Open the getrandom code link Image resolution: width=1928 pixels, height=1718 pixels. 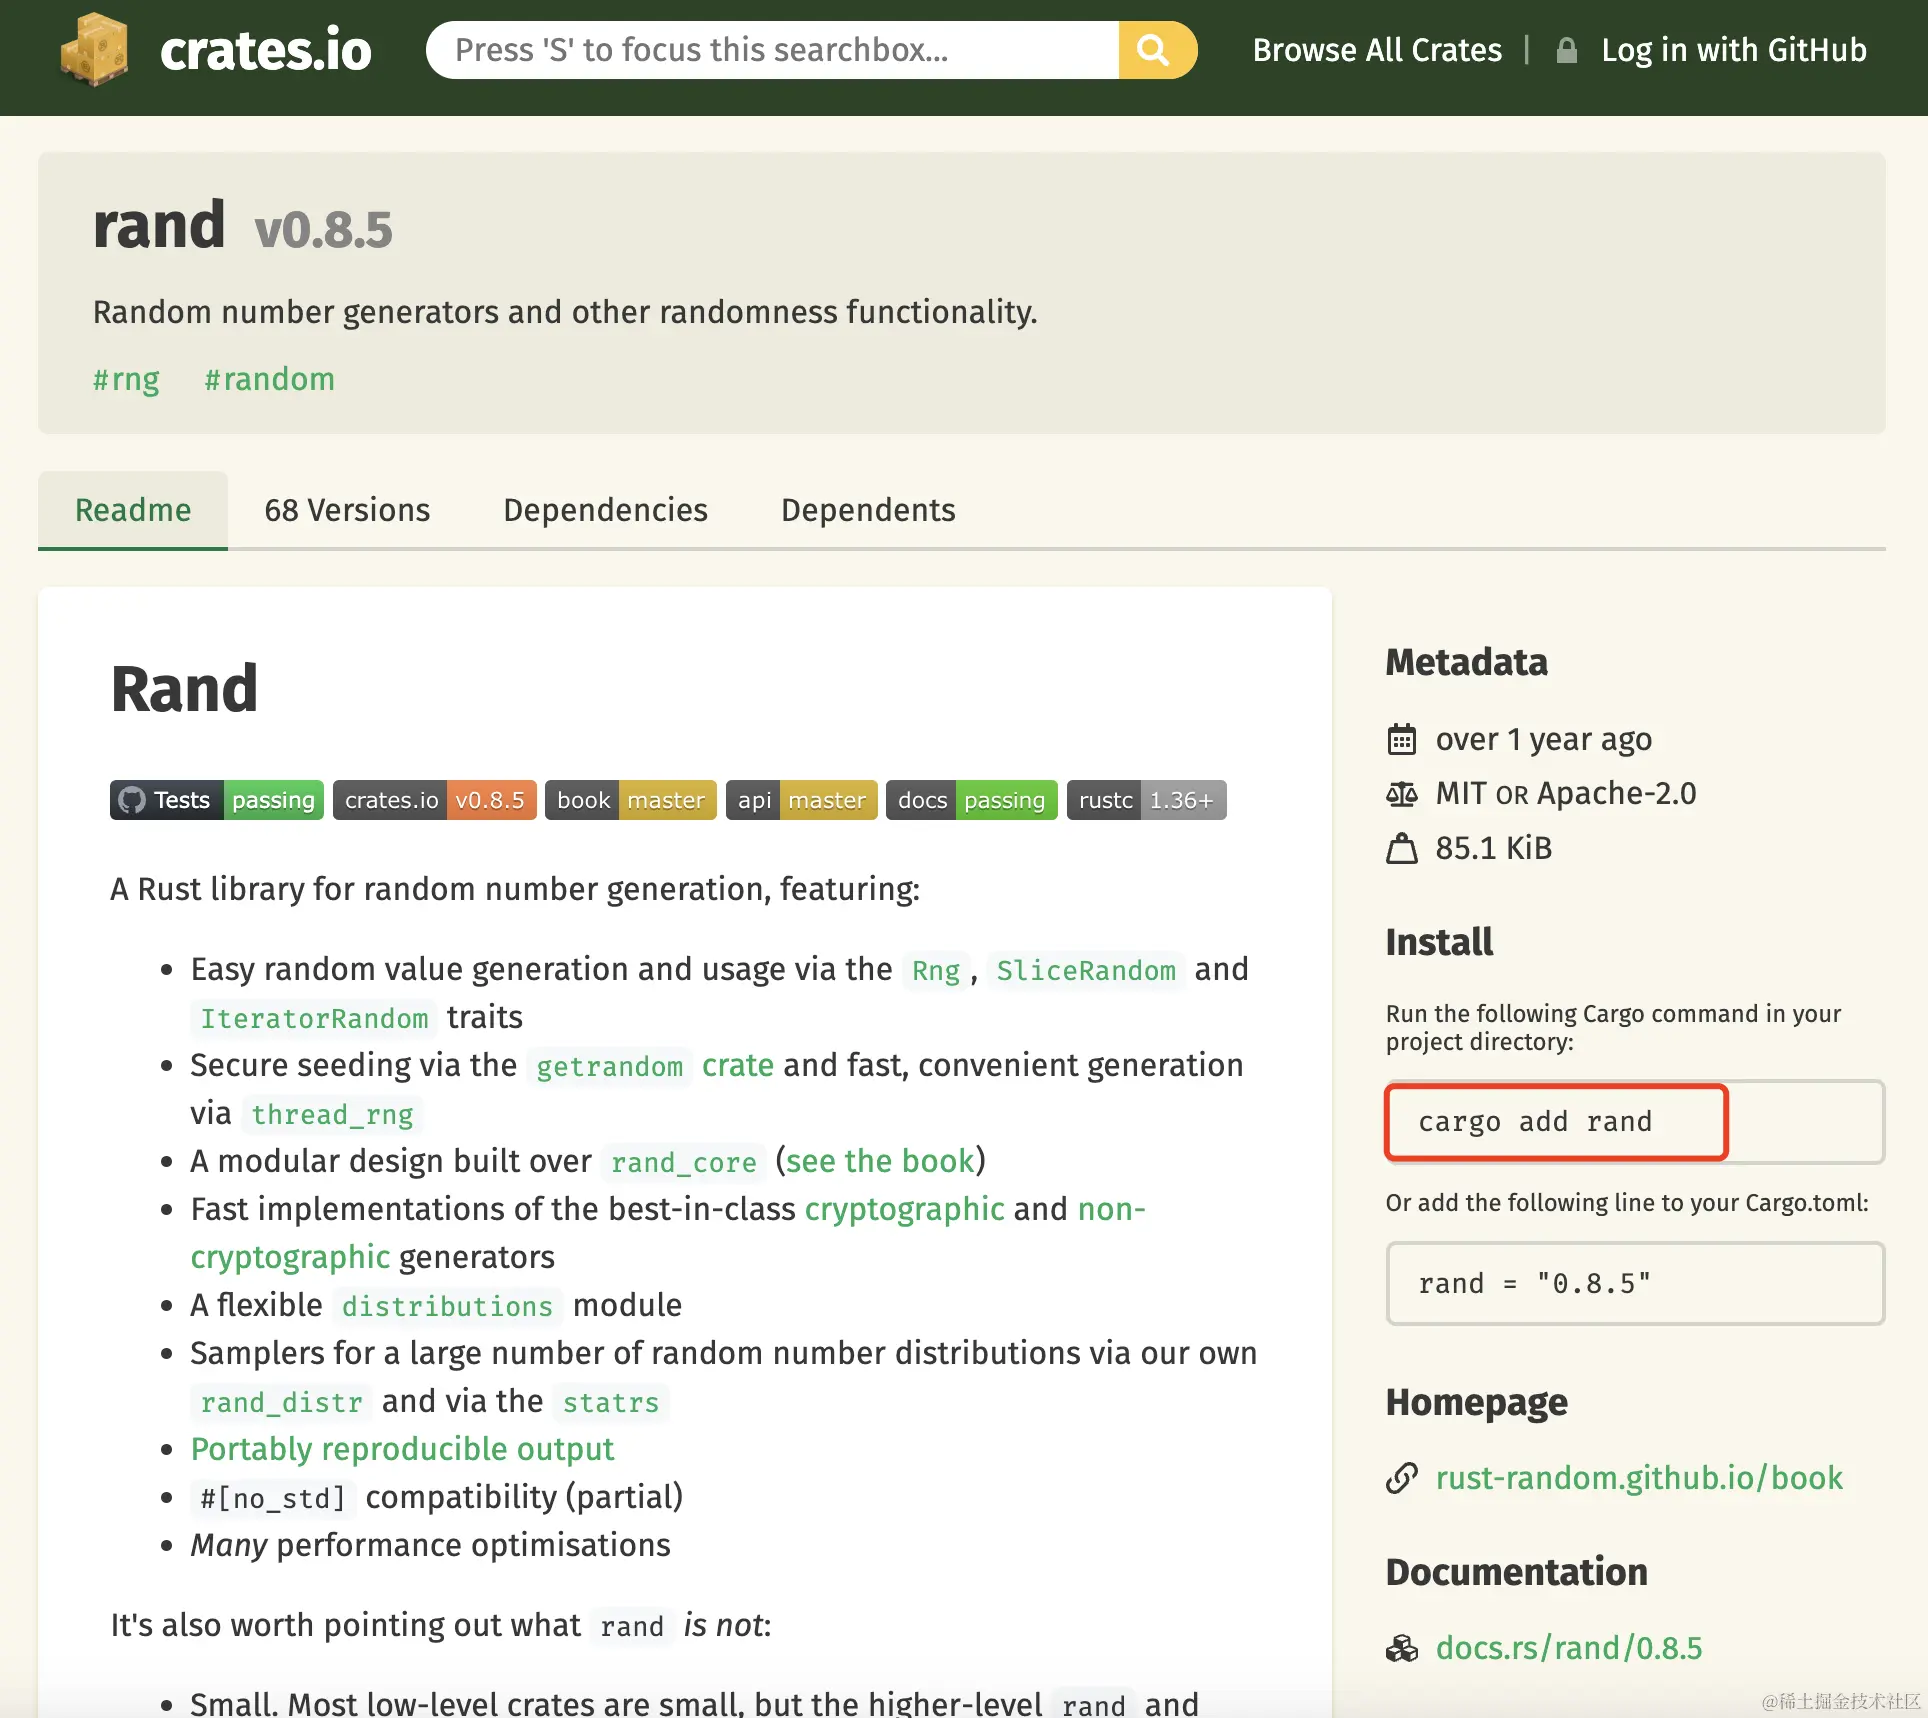(x=609, y=1066)
